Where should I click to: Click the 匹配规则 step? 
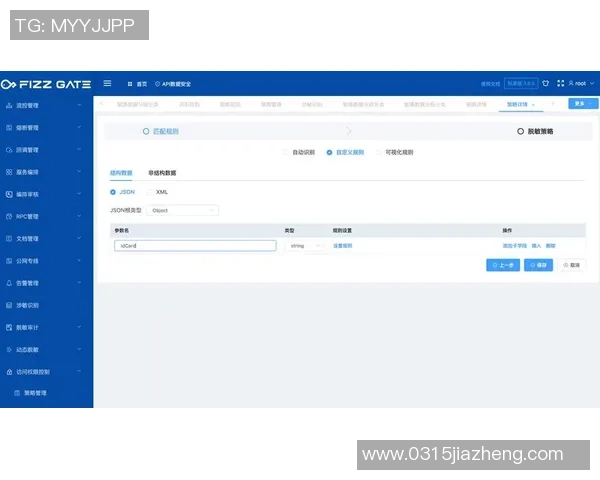[x=161, y=131]
